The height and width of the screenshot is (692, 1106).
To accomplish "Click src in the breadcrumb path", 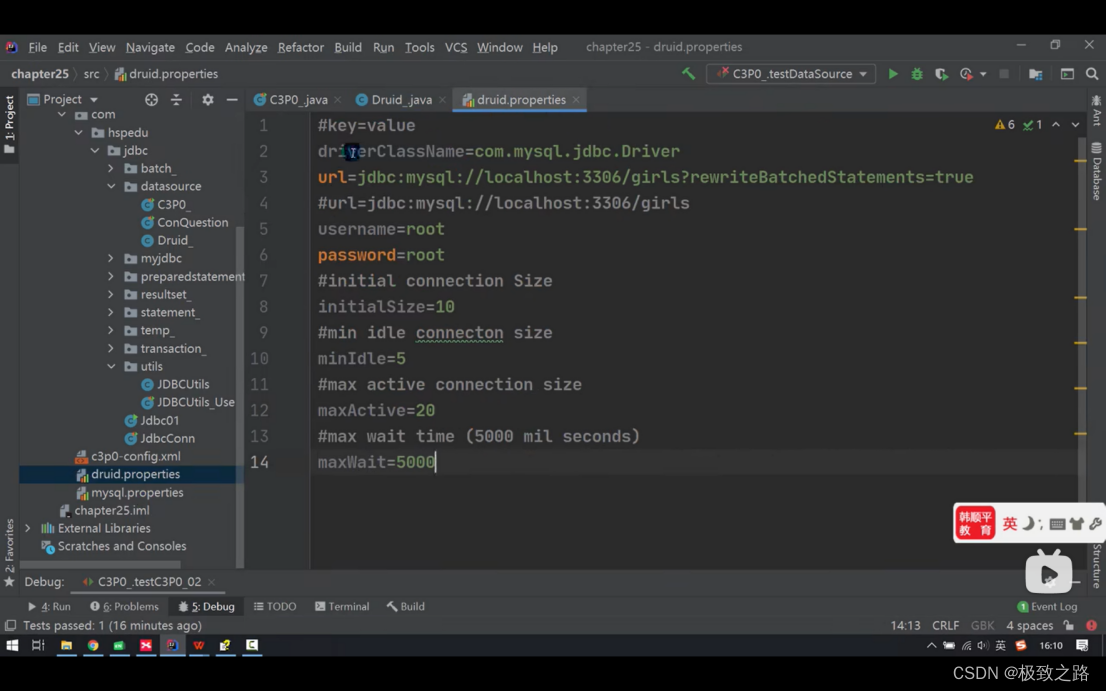I will point(92,73).
